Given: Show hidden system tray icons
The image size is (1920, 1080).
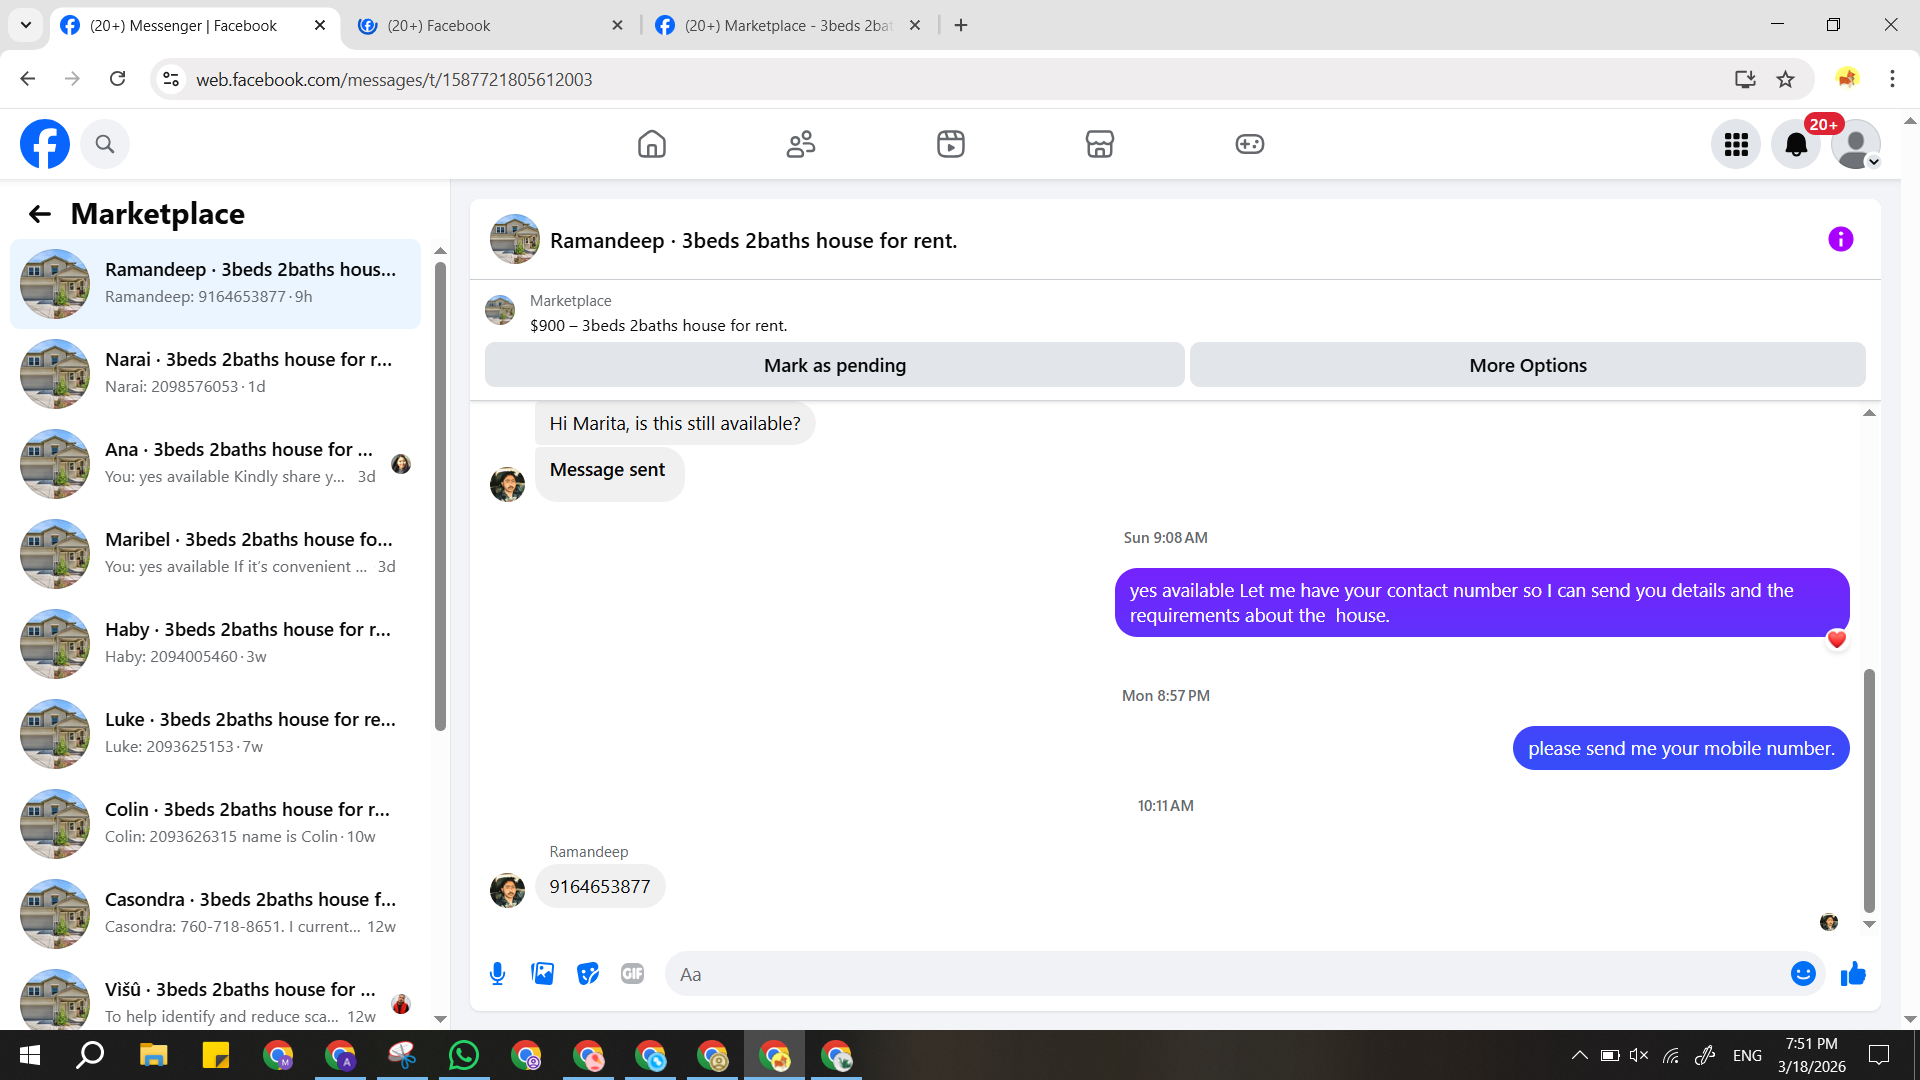Looking at the screenshot, I should [x=1579, y=1055].
